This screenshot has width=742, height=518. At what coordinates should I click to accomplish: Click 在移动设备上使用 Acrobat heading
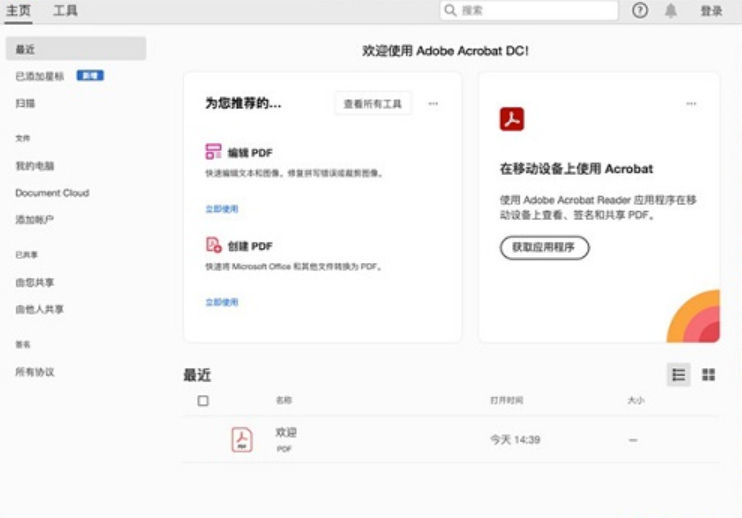576,169
